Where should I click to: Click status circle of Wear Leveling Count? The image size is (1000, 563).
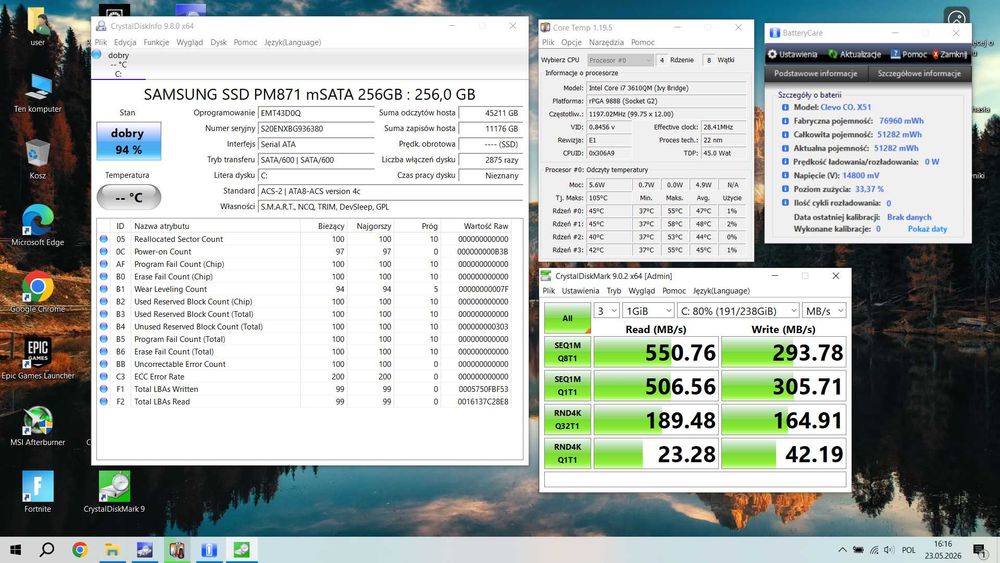(104, 289)
